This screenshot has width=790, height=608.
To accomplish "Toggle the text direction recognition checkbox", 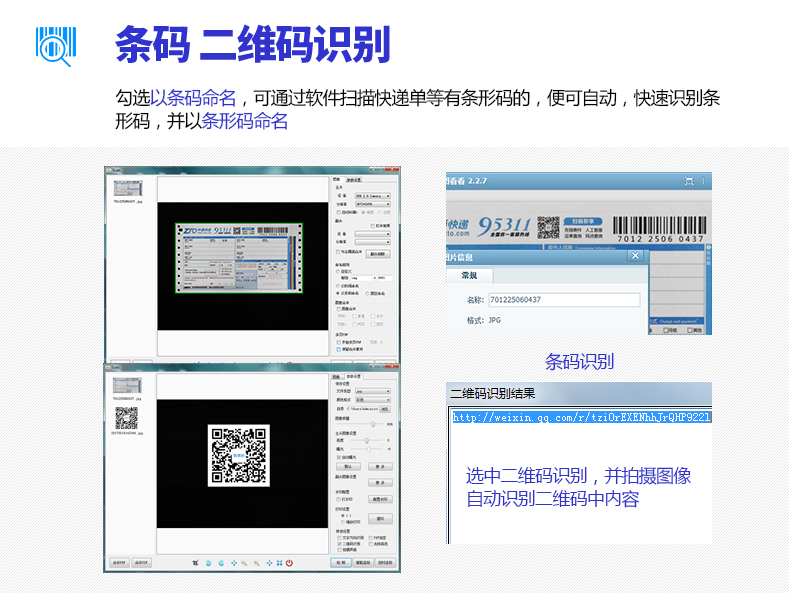I will [x=339, y=538].
